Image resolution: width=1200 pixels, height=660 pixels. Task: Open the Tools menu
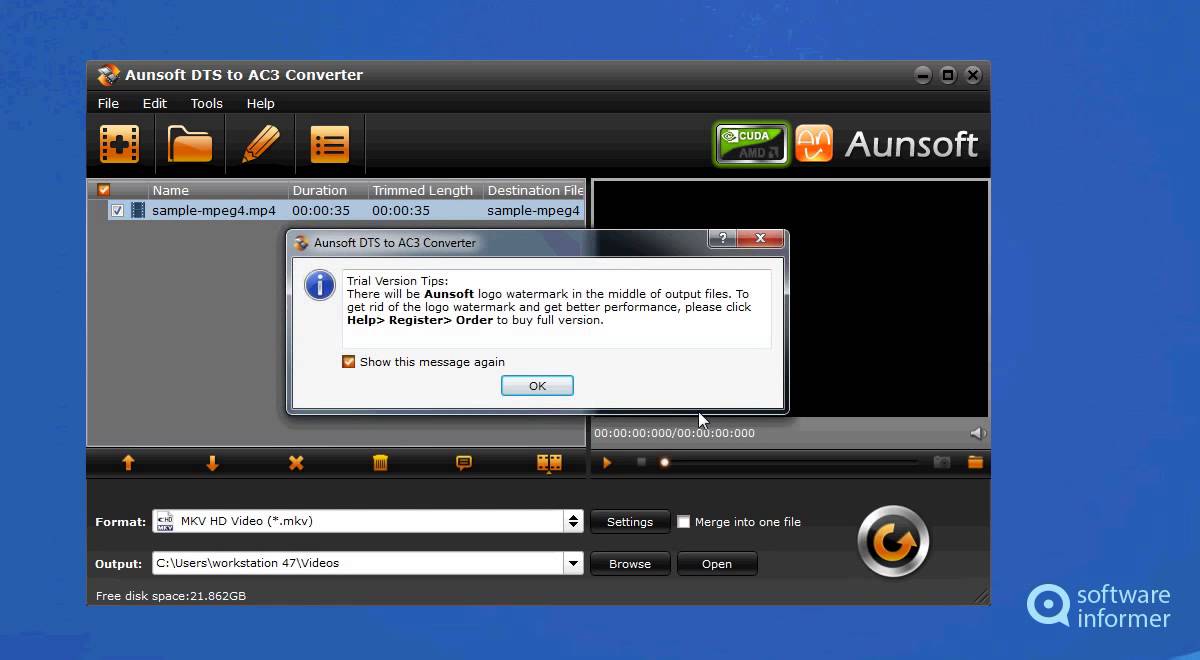point(206,103)
